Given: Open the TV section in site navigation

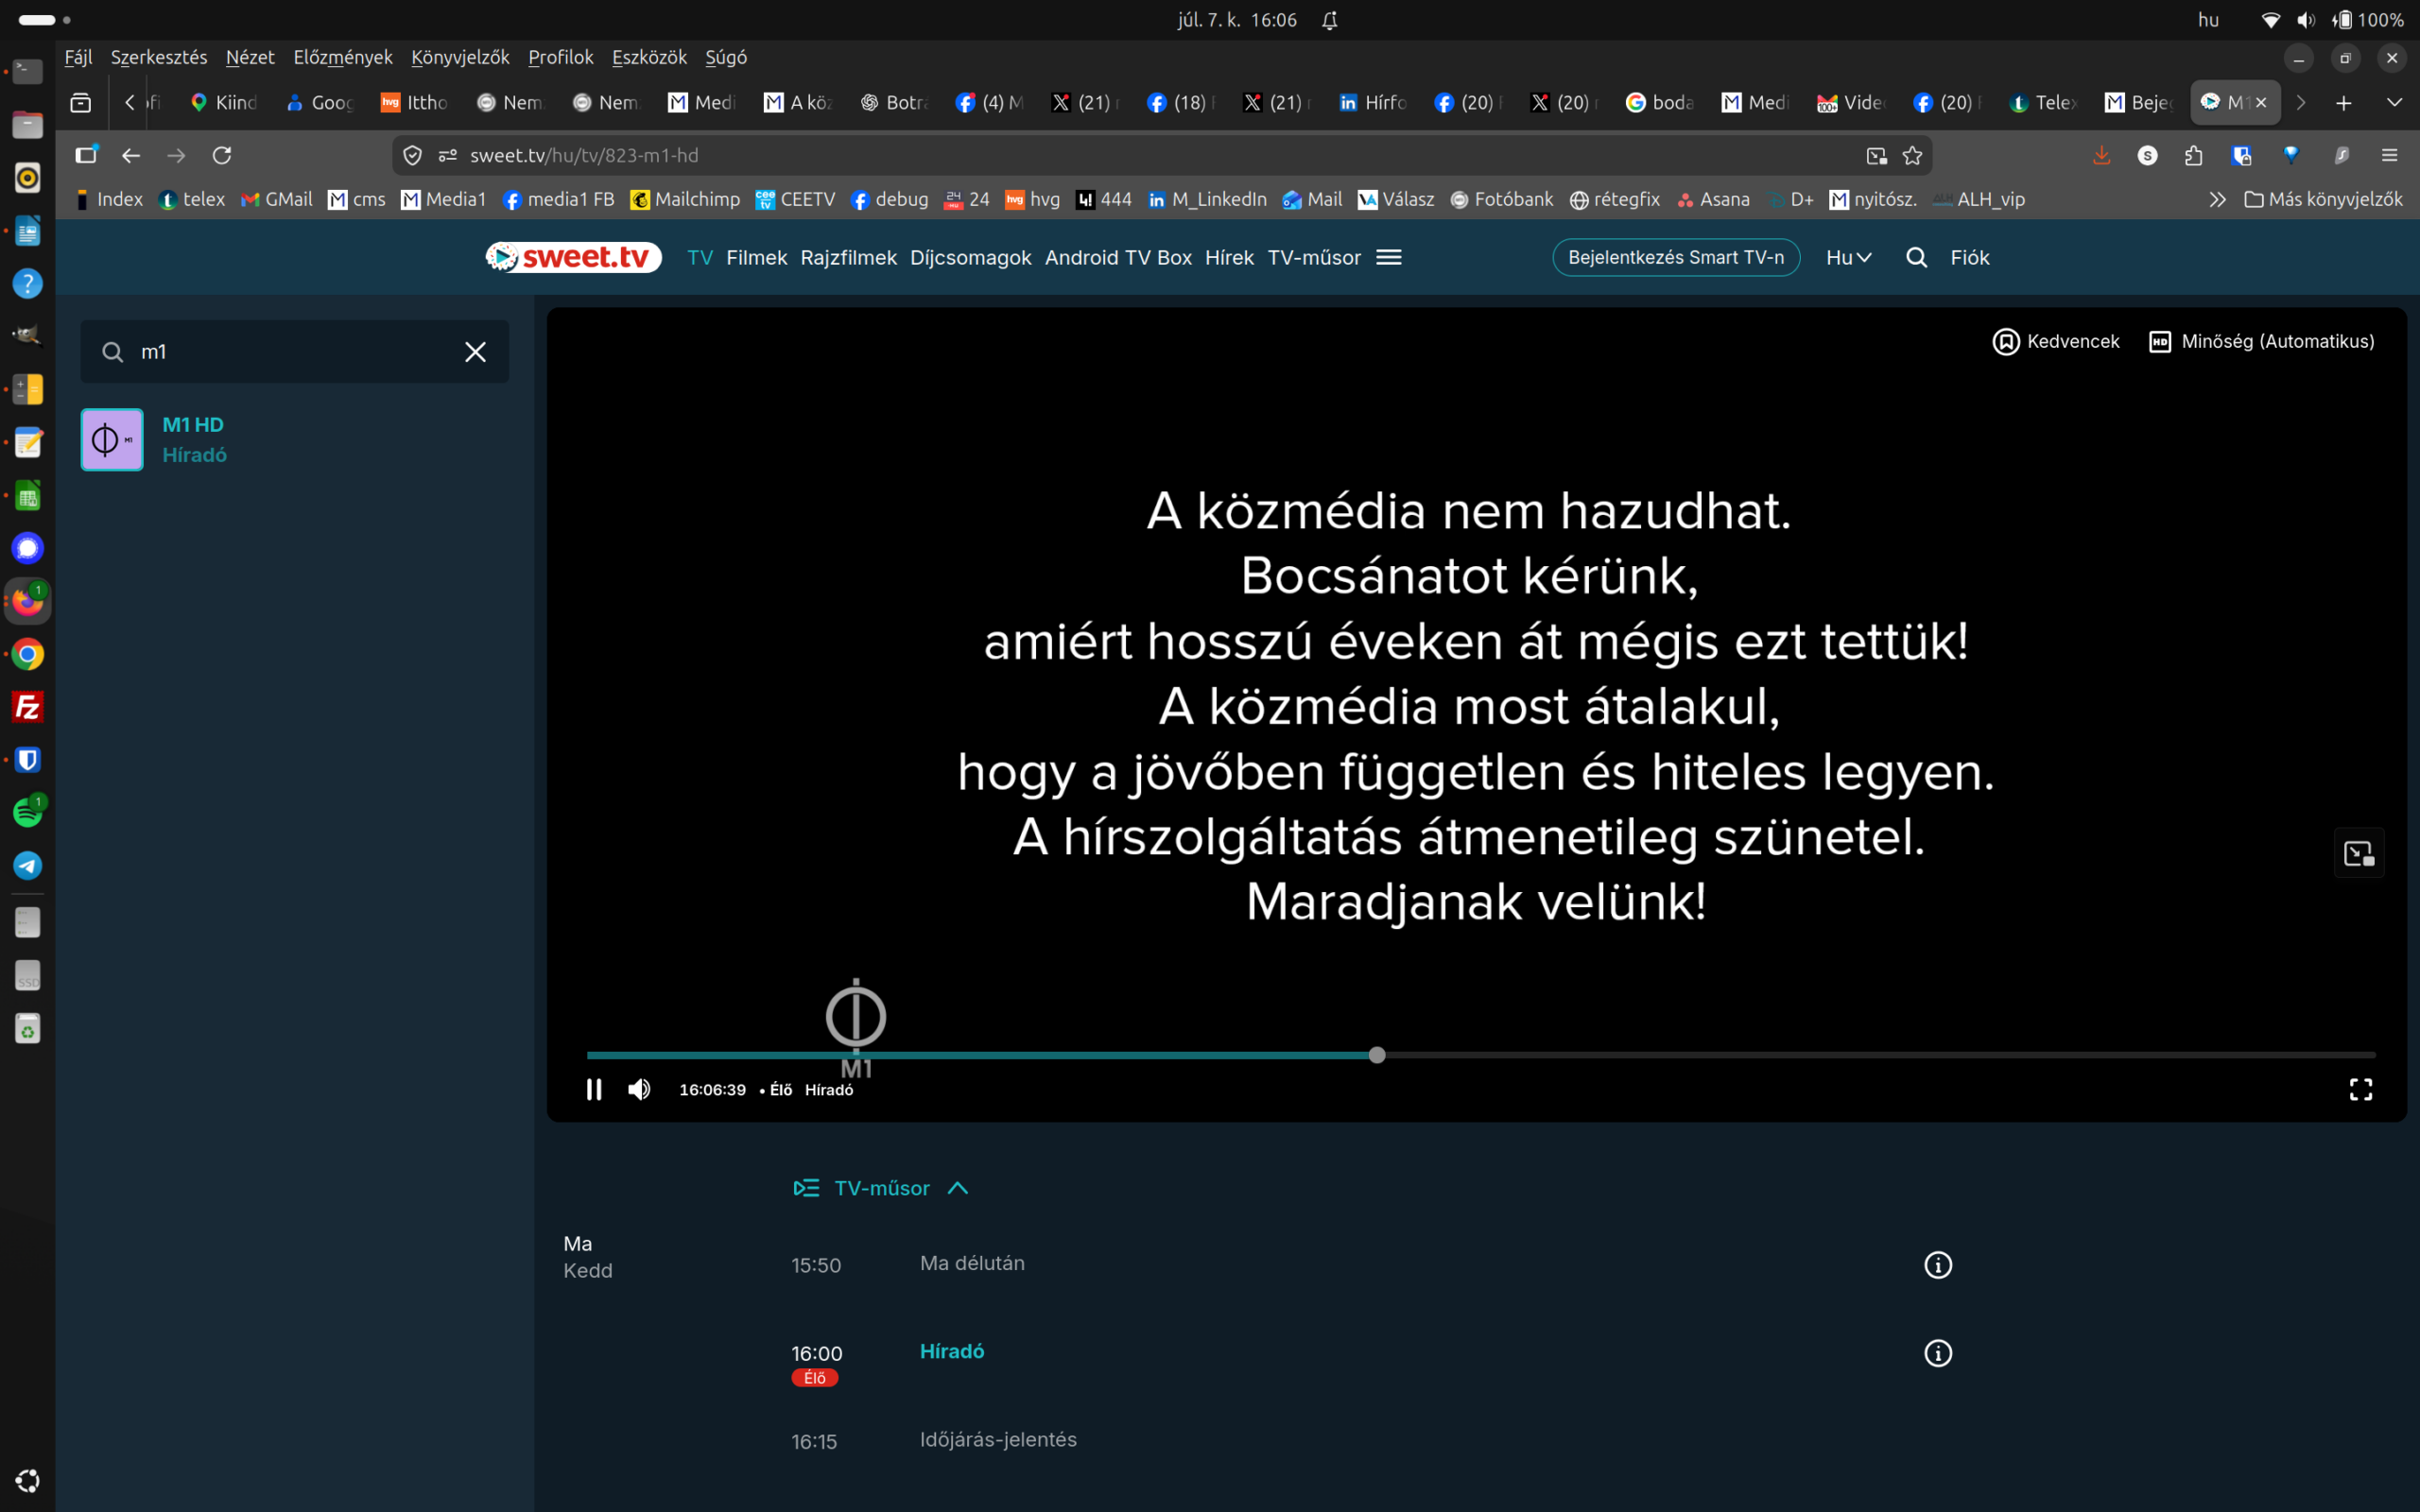Looking at the screenshot, I should point(700,257).
